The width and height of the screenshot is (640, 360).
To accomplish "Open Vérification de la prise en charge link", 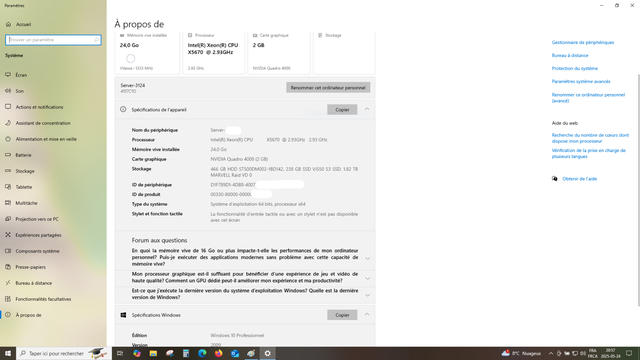I will point(588,153).
